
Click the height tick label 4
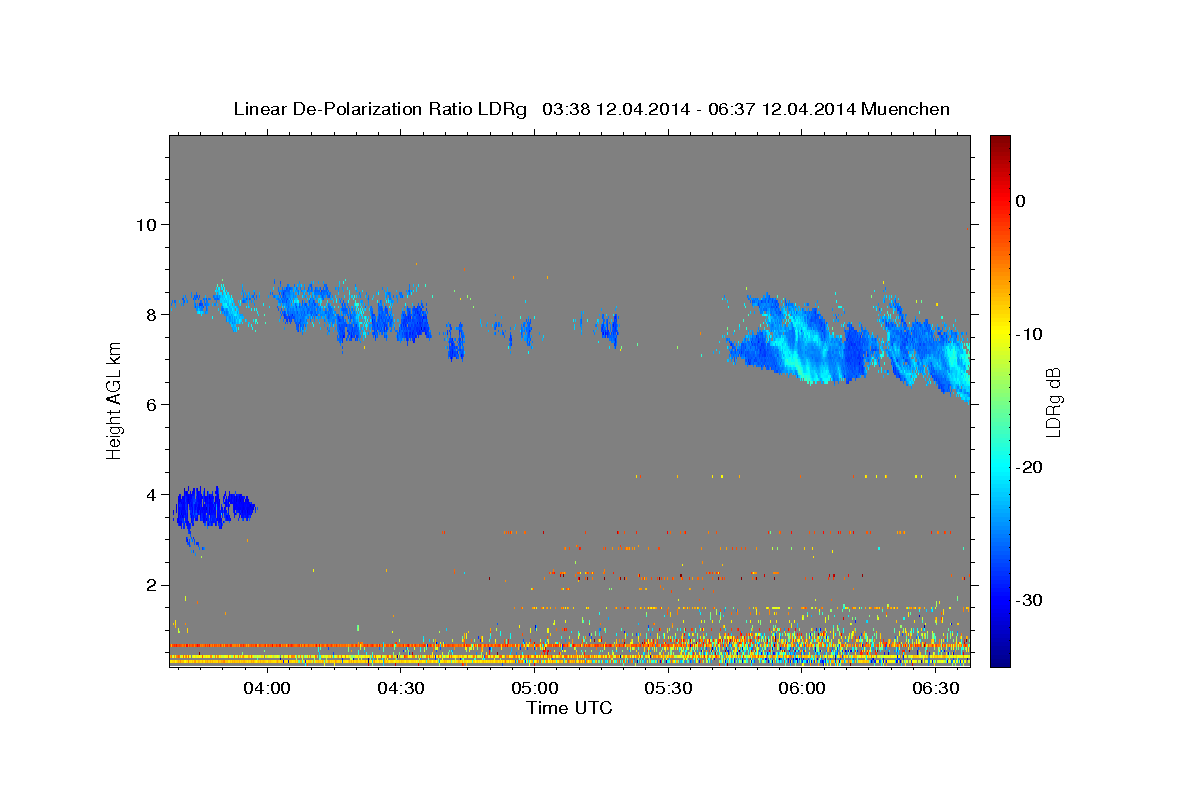(x=152, y=495)
